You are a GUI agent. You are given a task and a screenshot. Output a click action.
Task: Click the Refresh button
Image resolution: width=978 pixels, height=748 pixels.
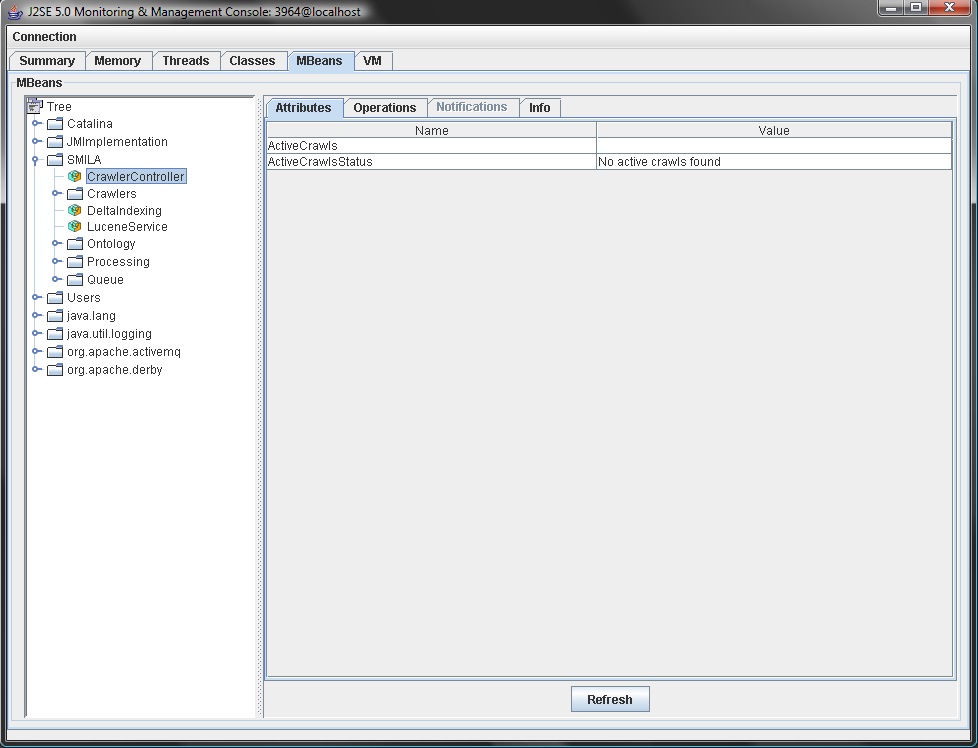[x=610, y=699]
